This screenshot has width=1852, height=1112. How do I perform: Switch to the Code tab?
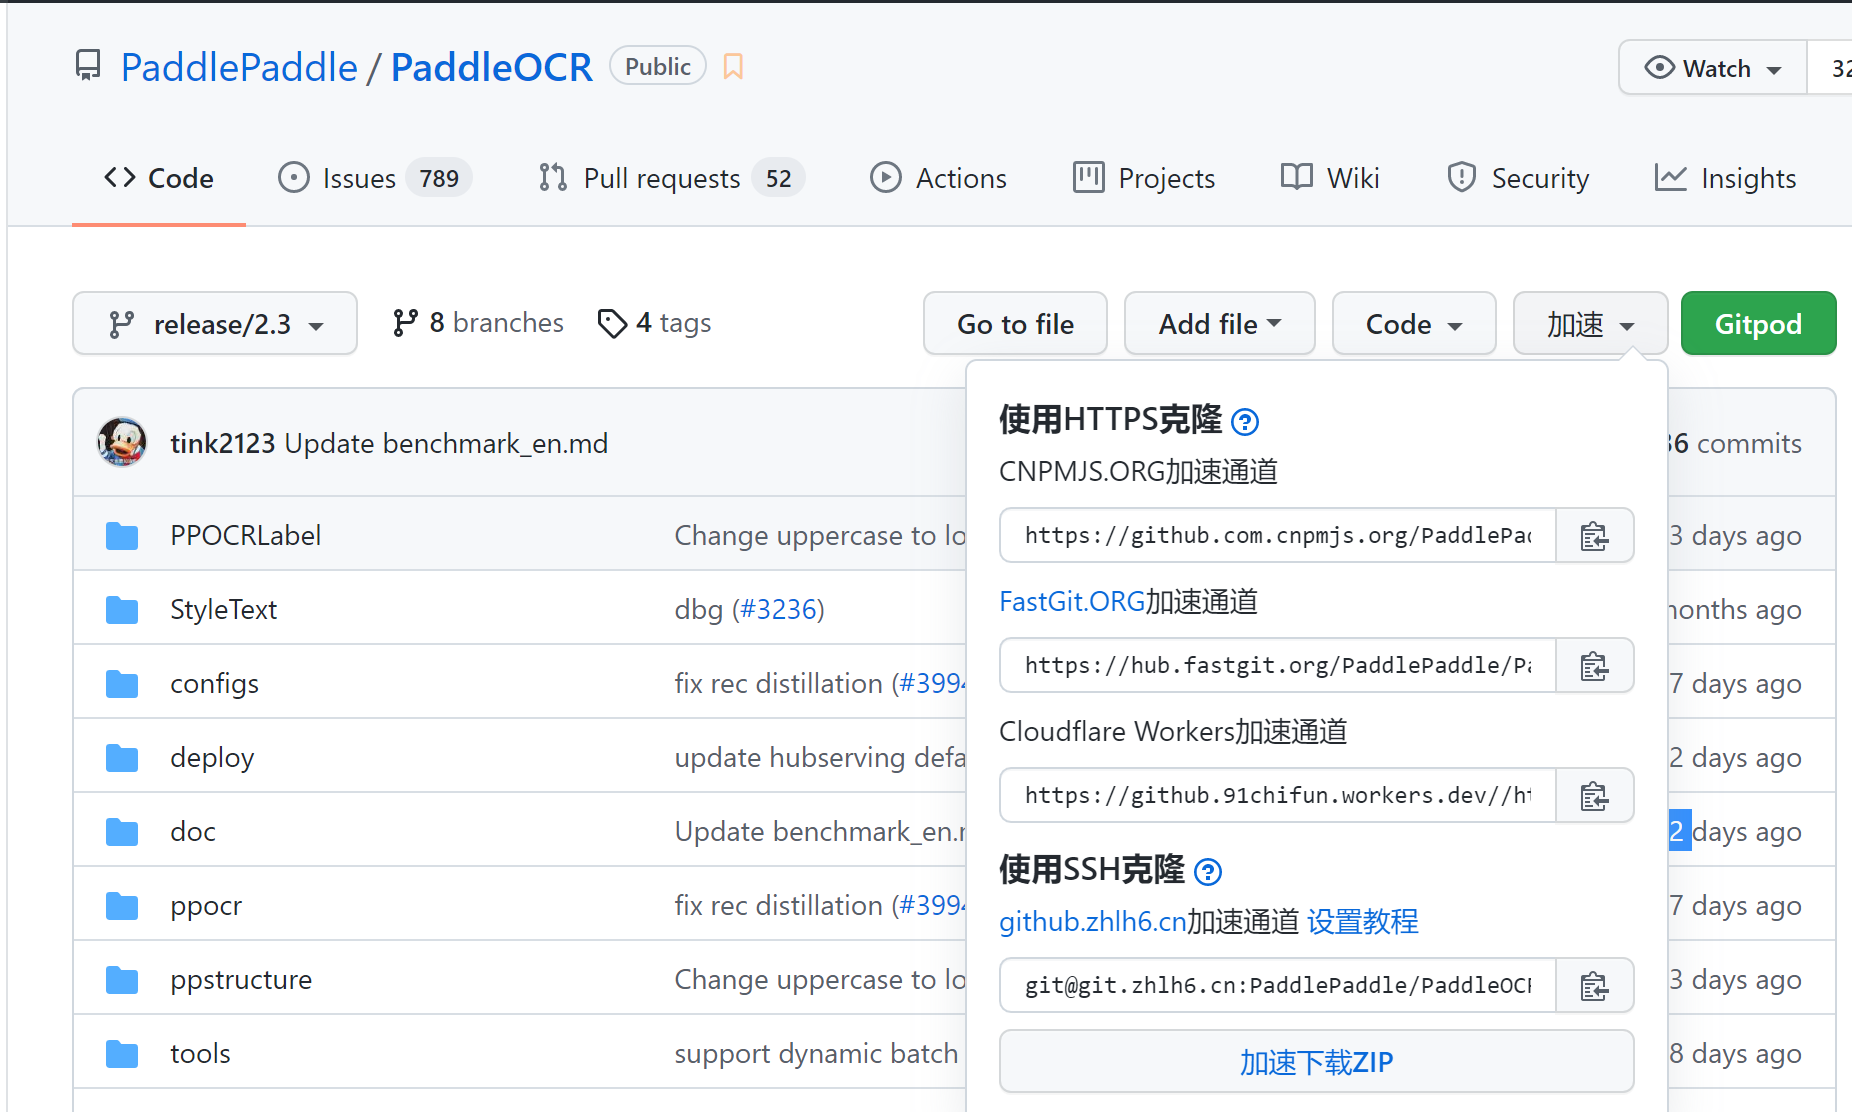(159, 178)
